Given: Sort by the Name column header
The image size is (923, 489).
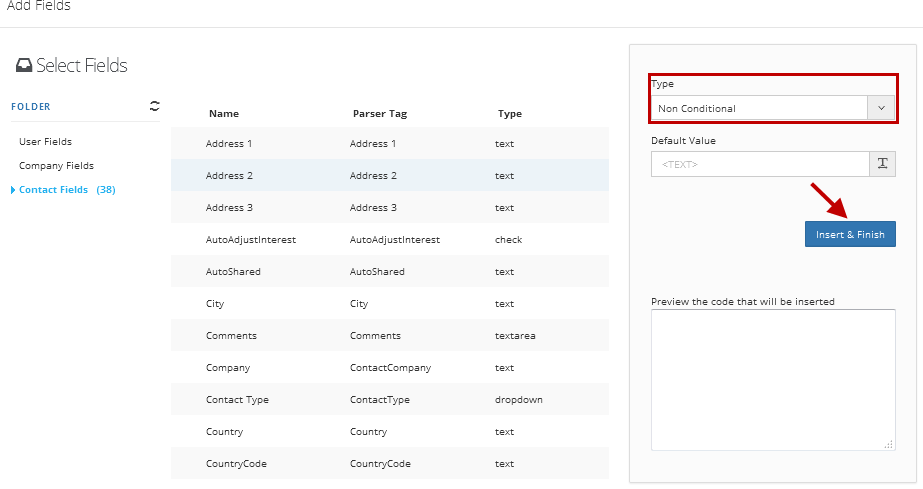Looking at the screenshot, I should [x=224, y=114].
